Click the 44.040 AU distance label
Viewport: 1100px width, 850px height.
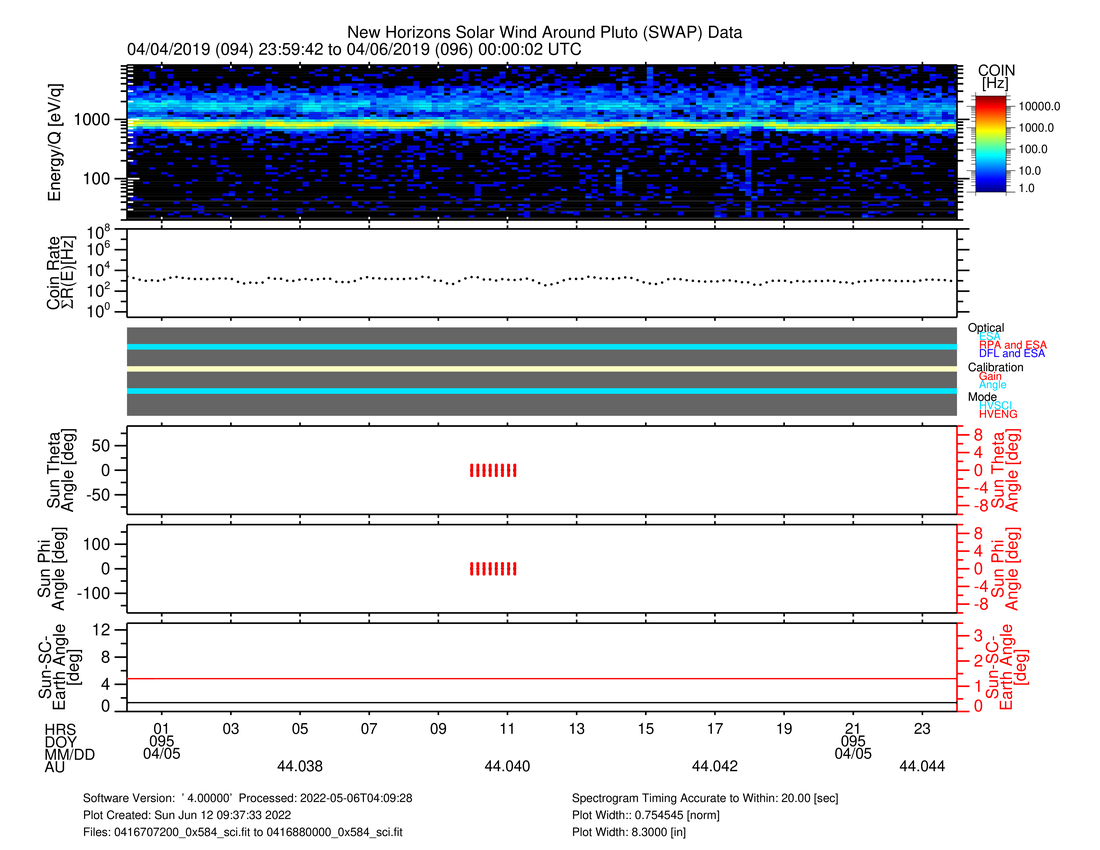tap(507, 766)
